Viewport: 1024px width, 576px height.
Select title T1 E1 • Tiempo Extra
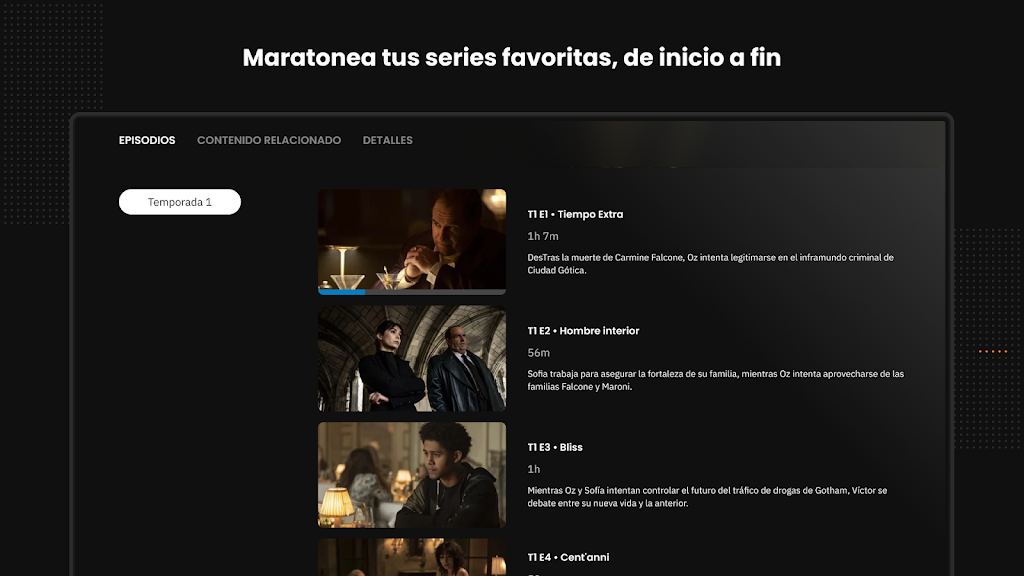pyautogui.click(x=575, y=214)
